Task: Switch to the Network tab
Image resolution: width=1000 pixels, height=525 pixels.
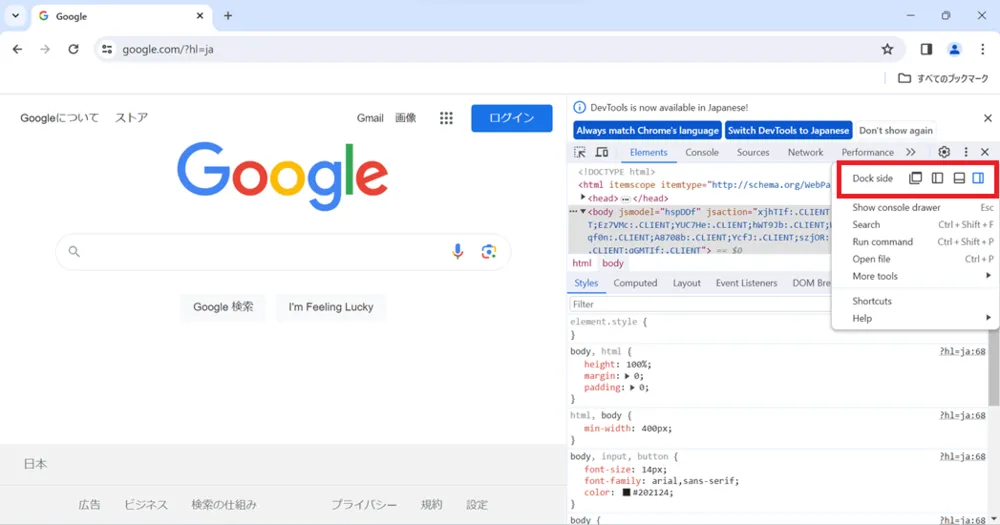Action: (805, 152)
